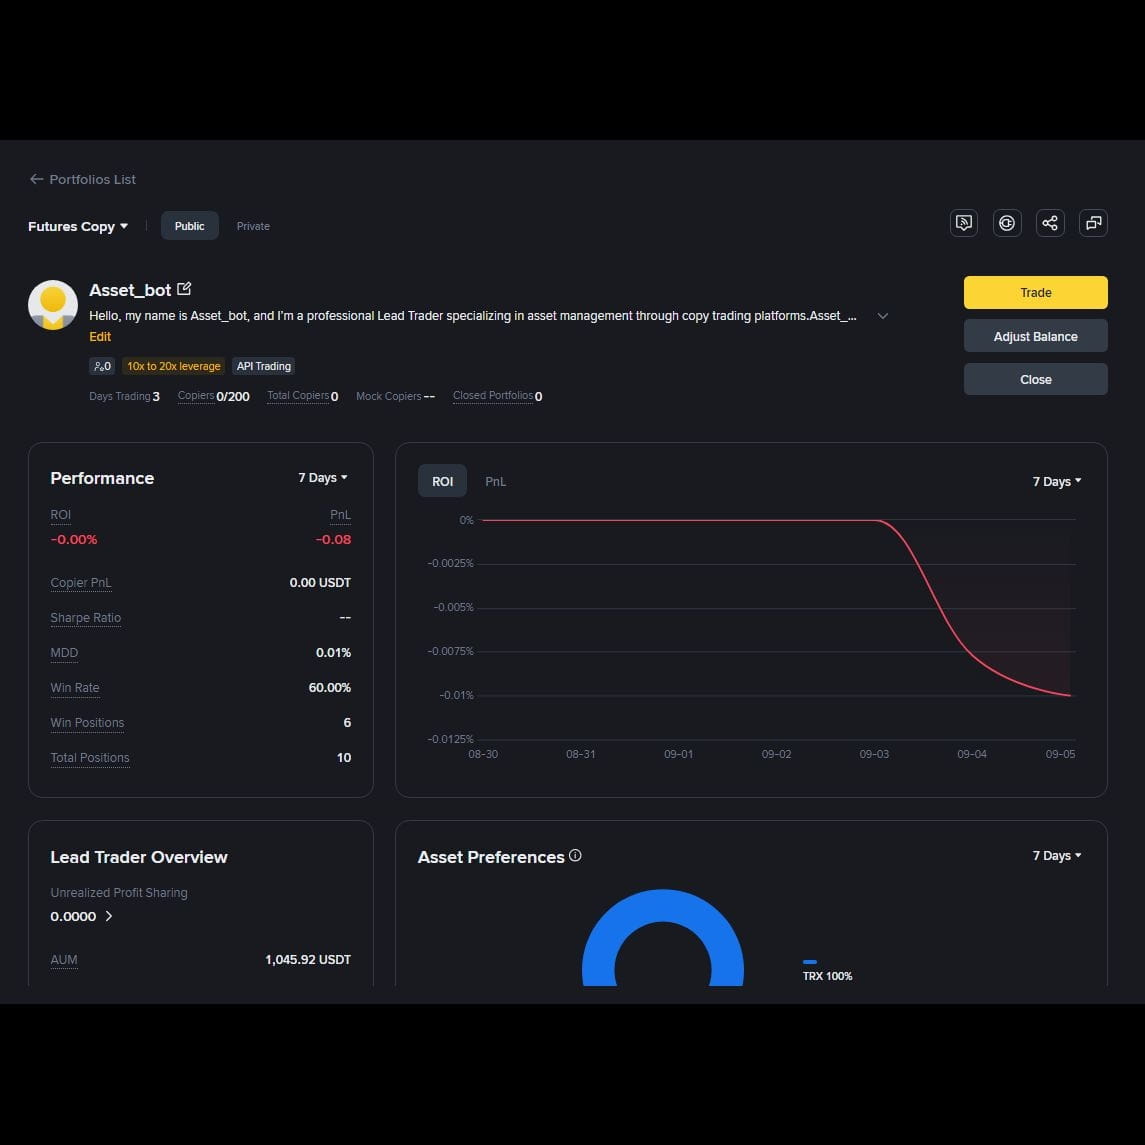This screenshot has height=1145, width=1145.
Task: Click the Asset Preferences info icon
Action: (575, 855)
